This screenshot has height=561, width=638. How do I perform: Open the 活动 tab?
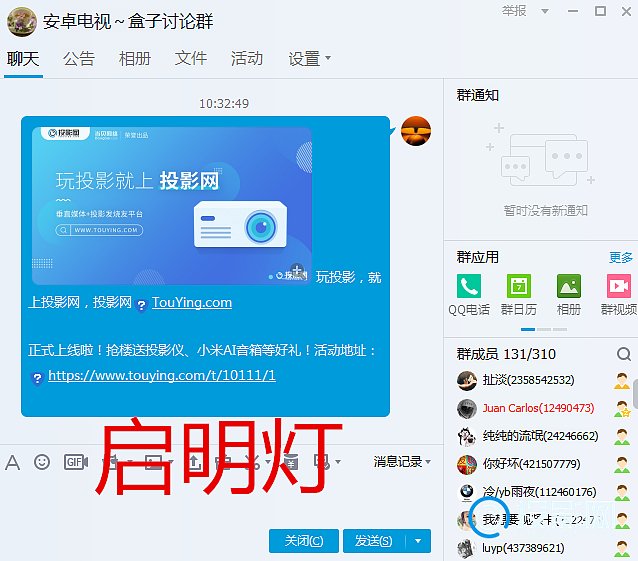click(x=247, y=59)
